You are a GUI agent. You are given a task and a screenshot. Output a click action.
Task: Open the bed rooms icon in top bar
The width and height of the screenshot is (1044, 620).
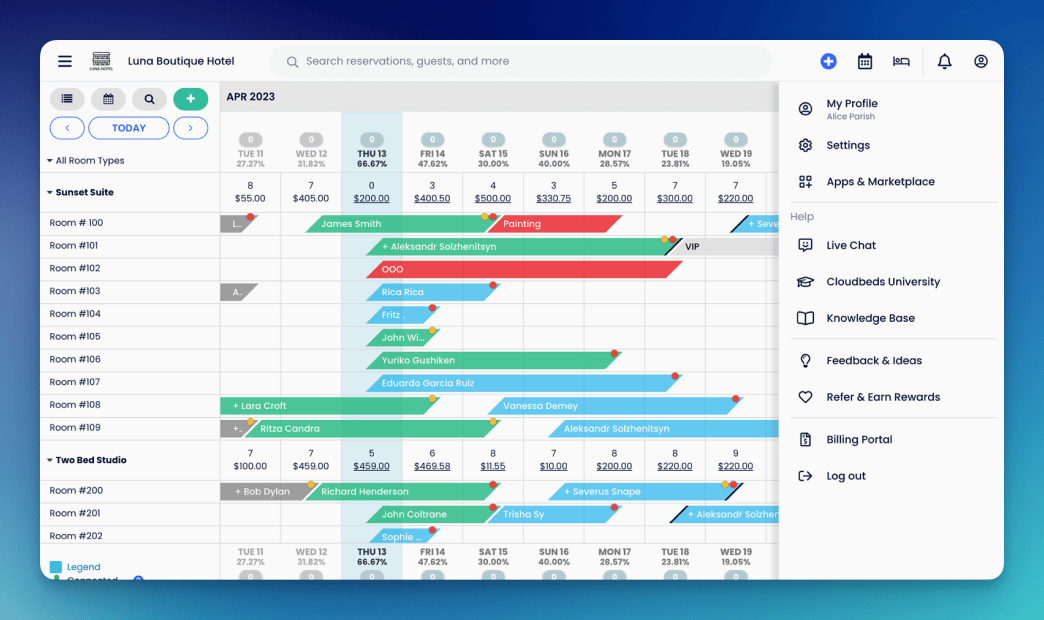click(x=901, y=61)
